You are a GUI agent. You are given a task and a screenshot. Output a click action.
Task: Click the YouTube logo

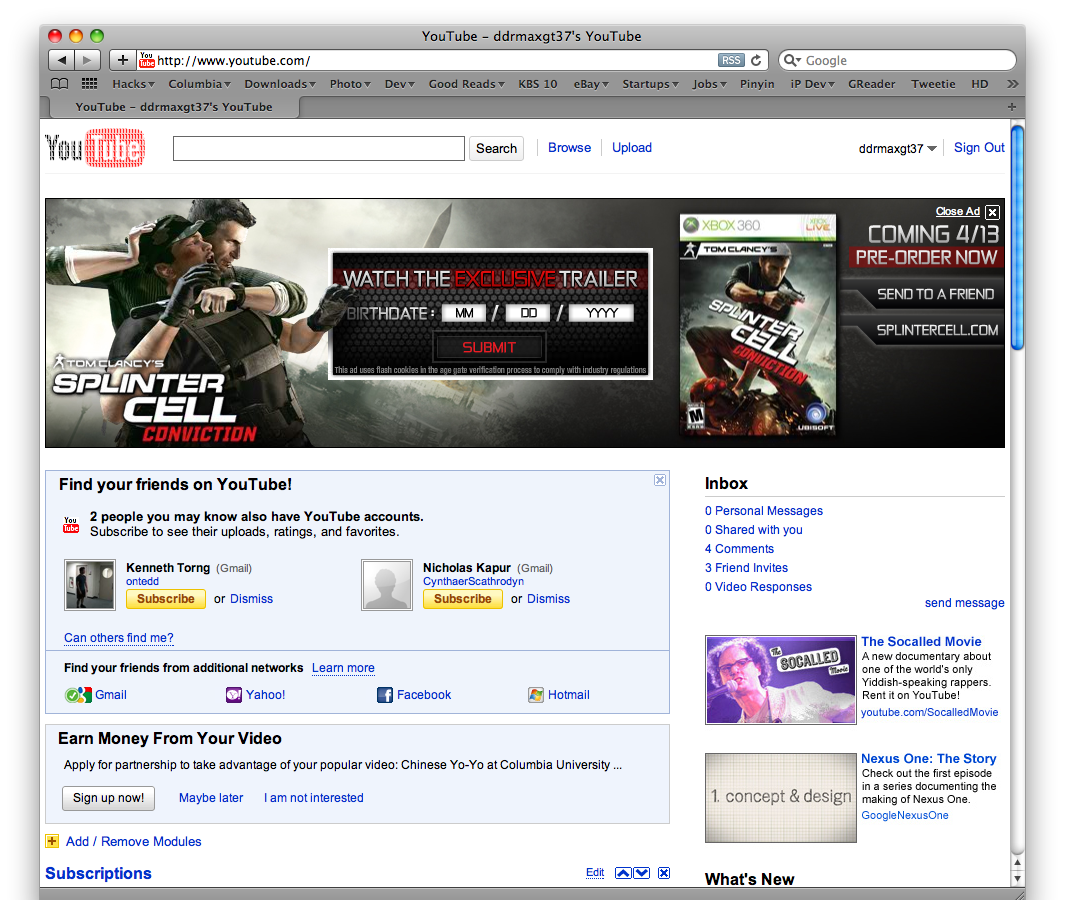click(x=95, y=147)
